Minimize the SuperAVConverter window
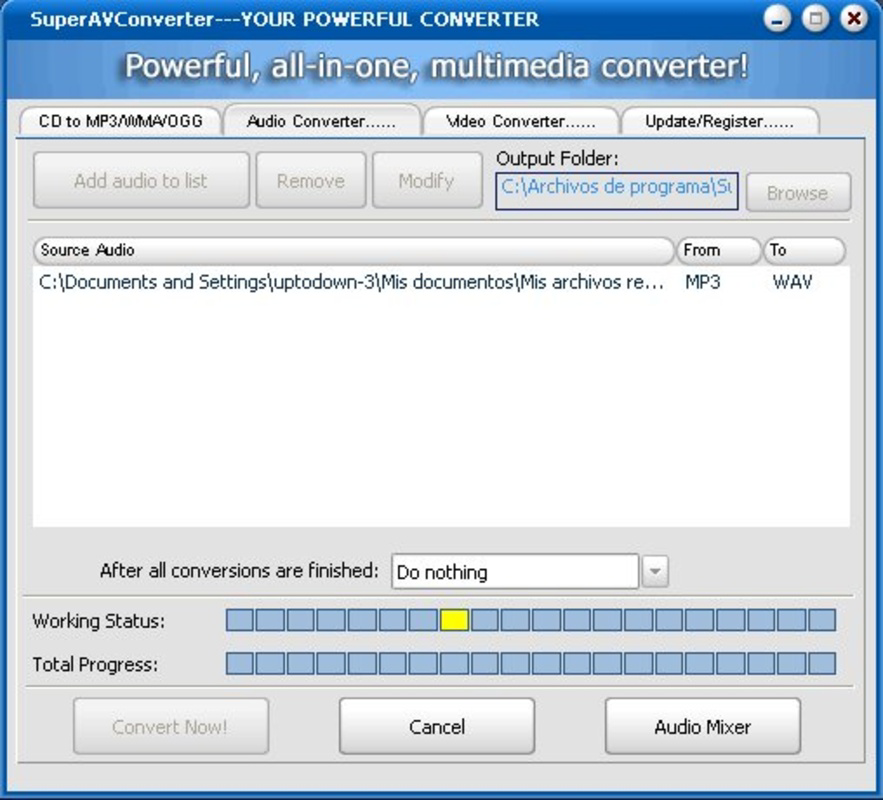Viewport: 883px width, 800px height. (778, 20)
